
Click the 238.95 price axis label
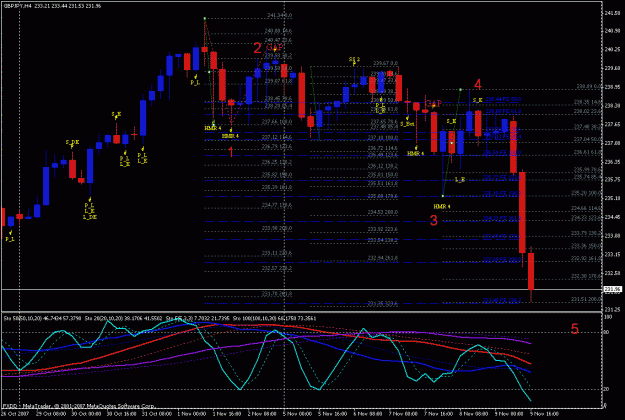(612, 87)
